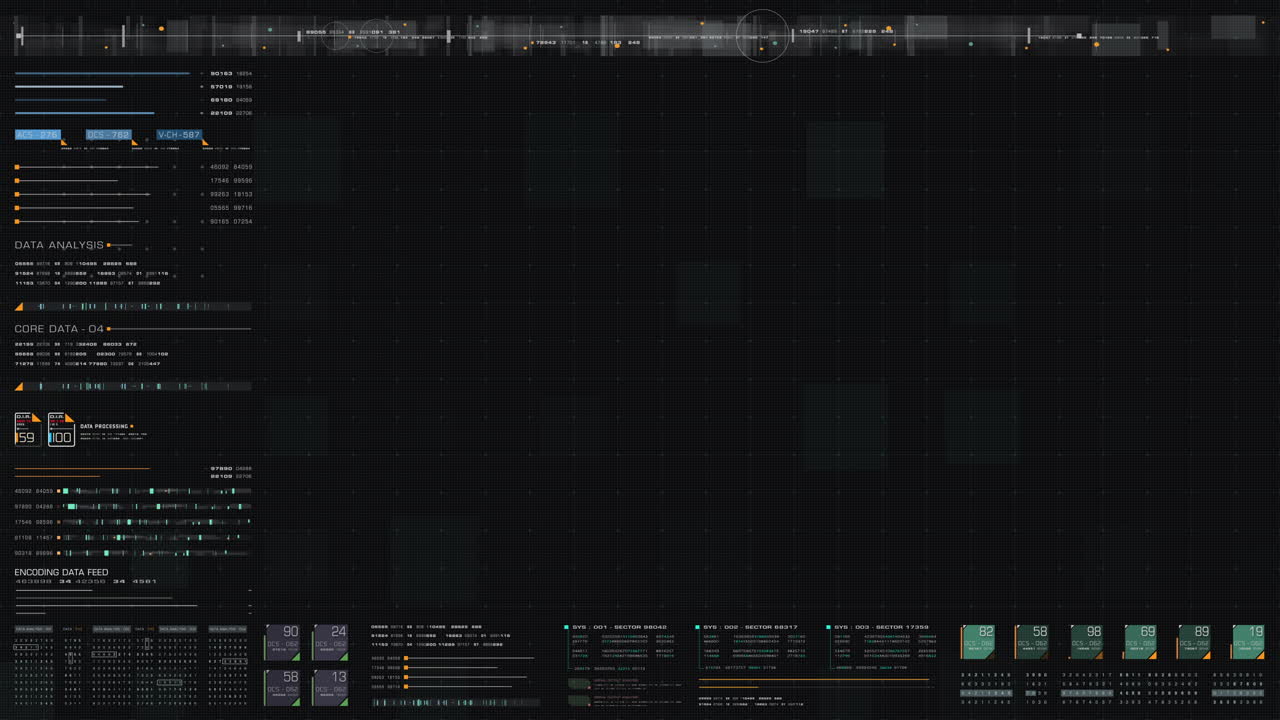
Task: Click the D.I.R. gauge icon showing 100
Action: pos(61,430)
